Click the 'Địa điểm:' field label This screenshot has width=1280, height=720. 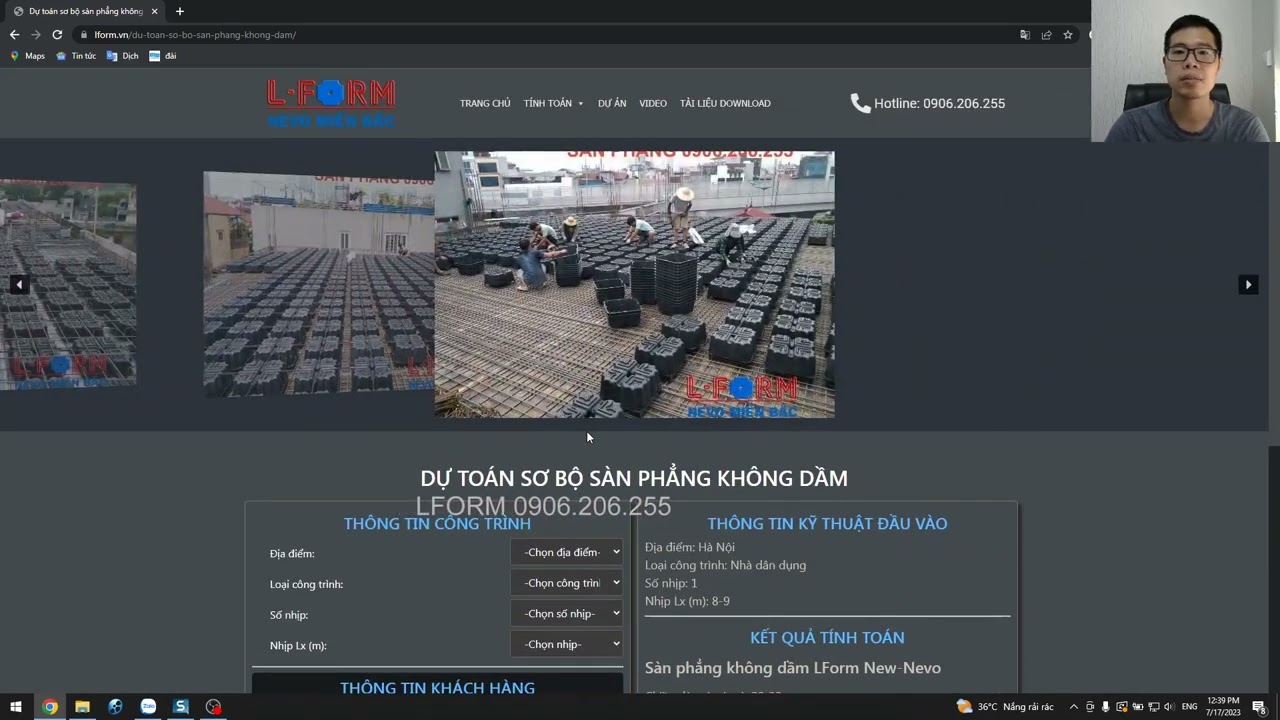point(292,553)
